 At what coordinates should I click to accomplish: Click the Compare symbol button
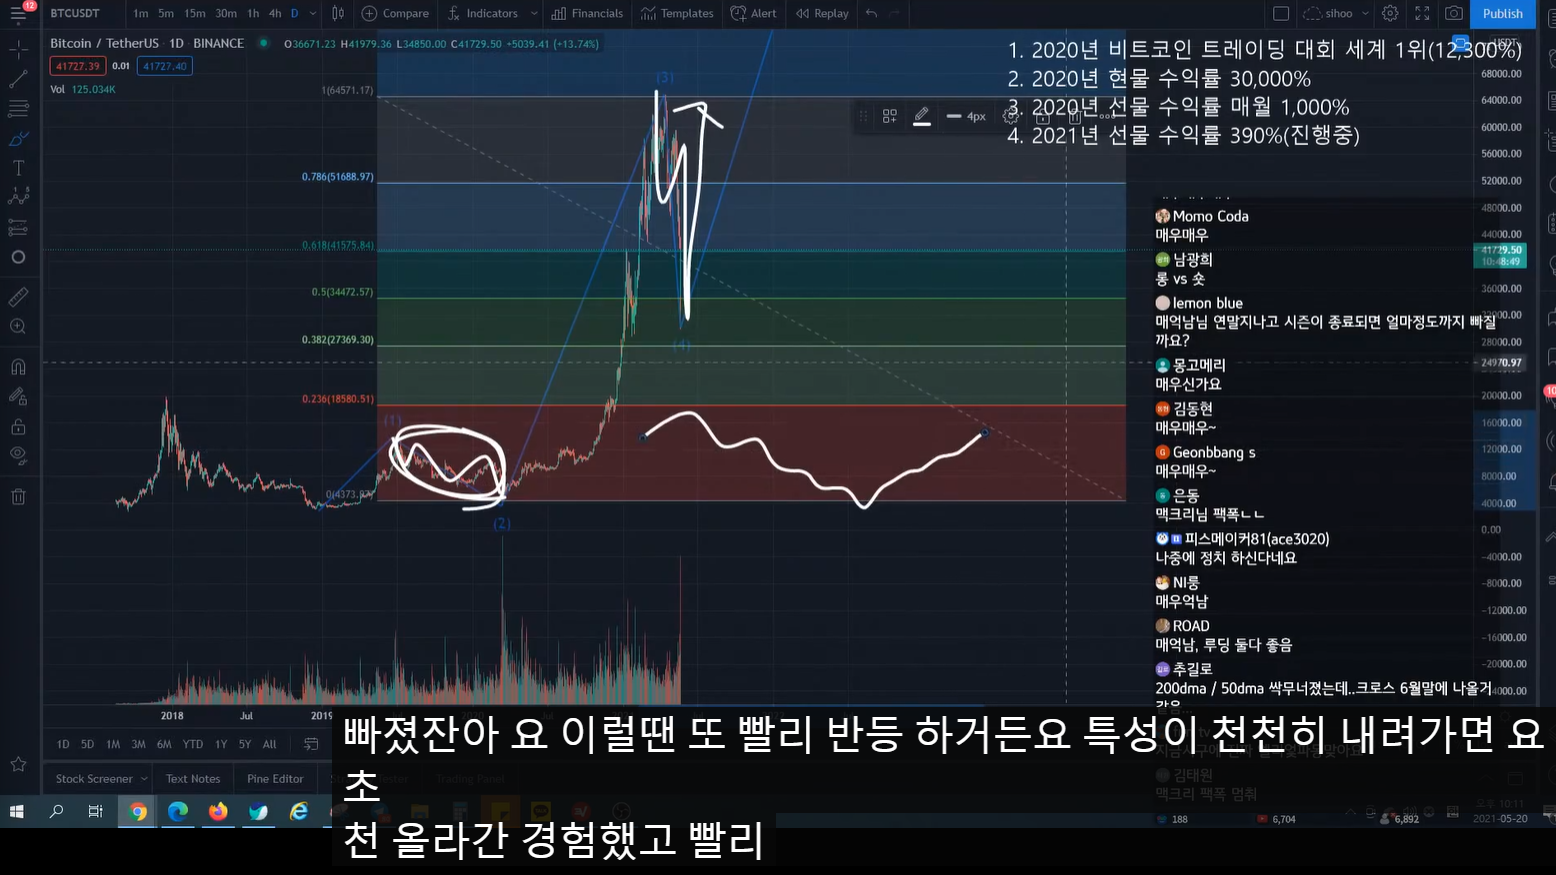coord(395,14)
